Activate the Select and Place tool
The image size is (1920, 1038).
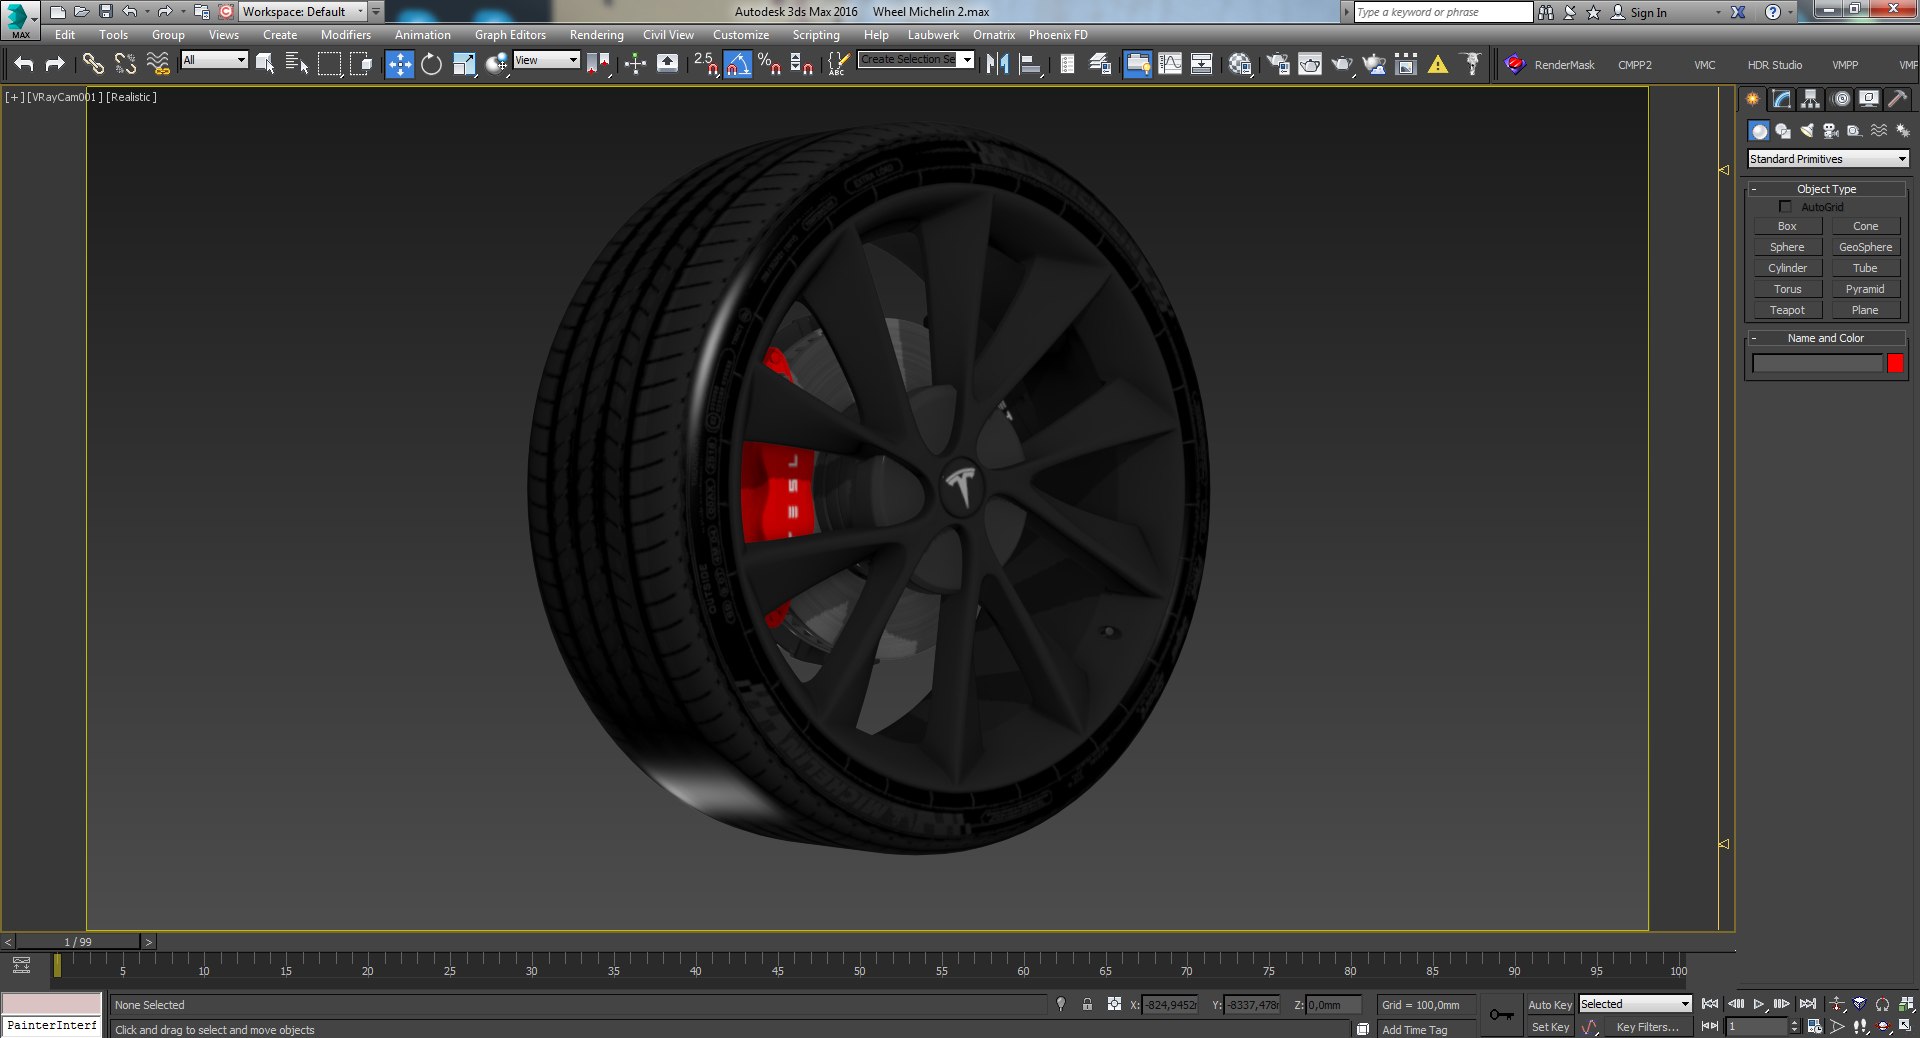[x=496, y=64]
